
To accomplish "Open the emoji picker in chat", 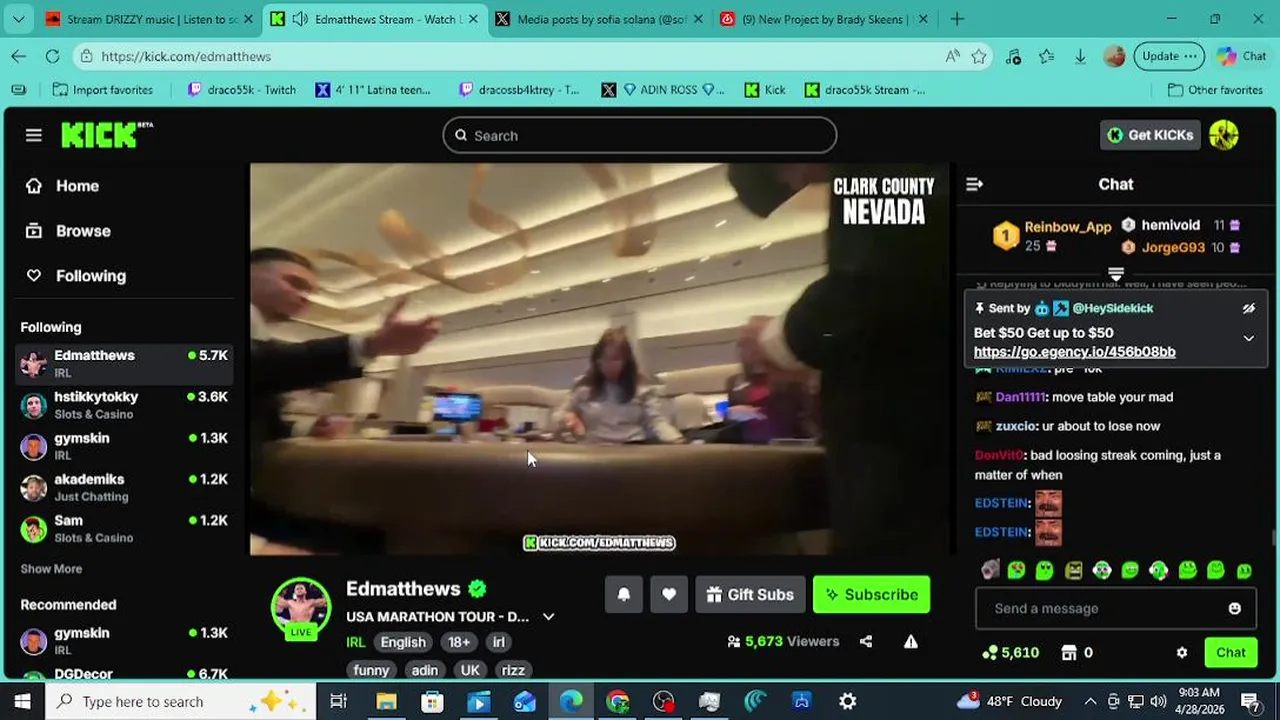I will click(1234, 608).
